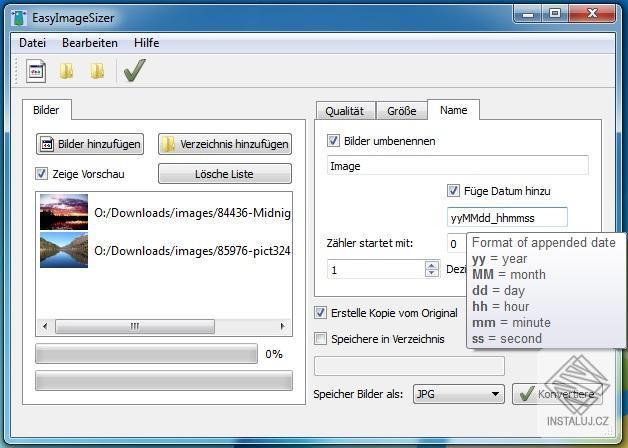
Task: Toggle the Zeige Vorschau checkbox
Action: pyautogui.click(x=41, y=174)
